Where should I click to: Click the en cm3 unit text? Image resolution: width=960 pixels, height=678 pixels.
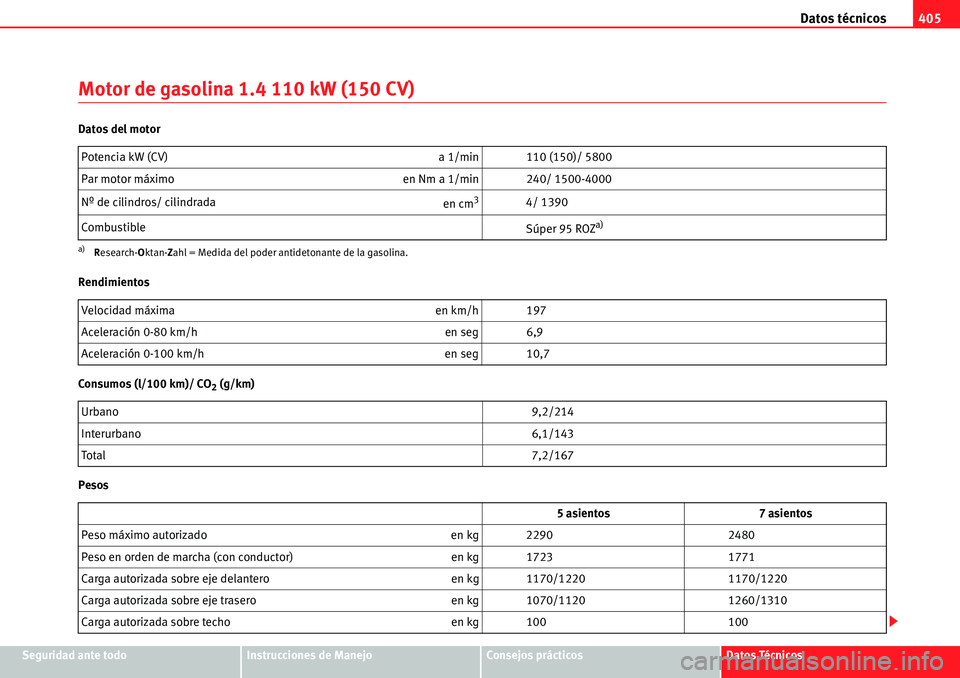461,203
